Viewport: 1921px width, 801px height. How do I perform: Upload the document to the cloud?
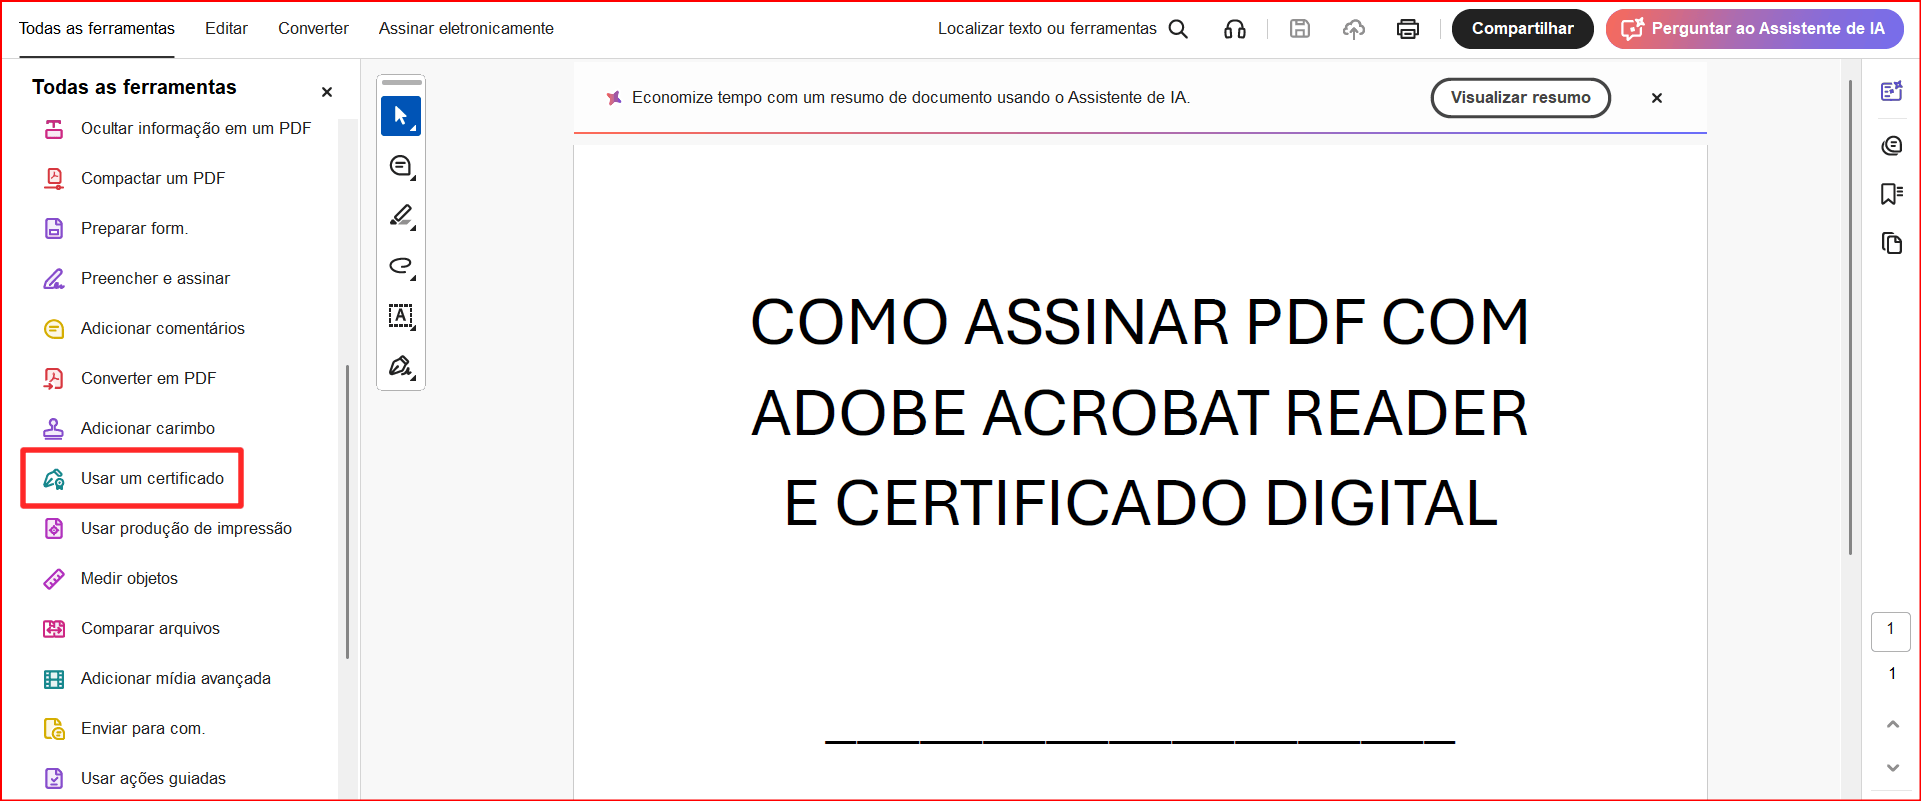tap(1354, 29)
